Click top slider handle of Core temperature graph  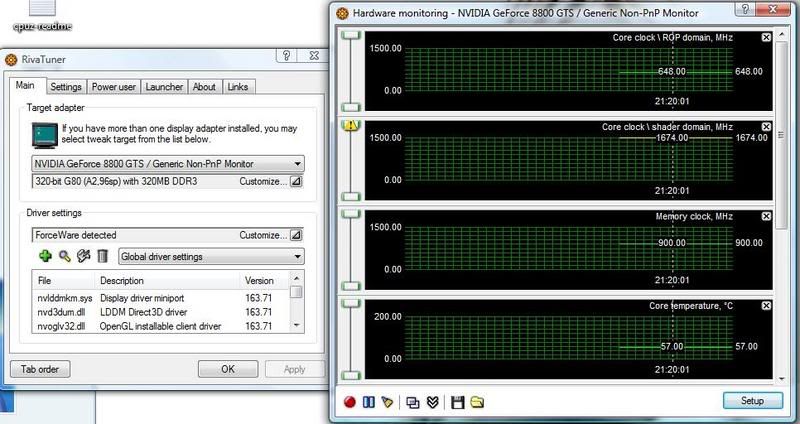pyautogui.click(x=351, y=304)
